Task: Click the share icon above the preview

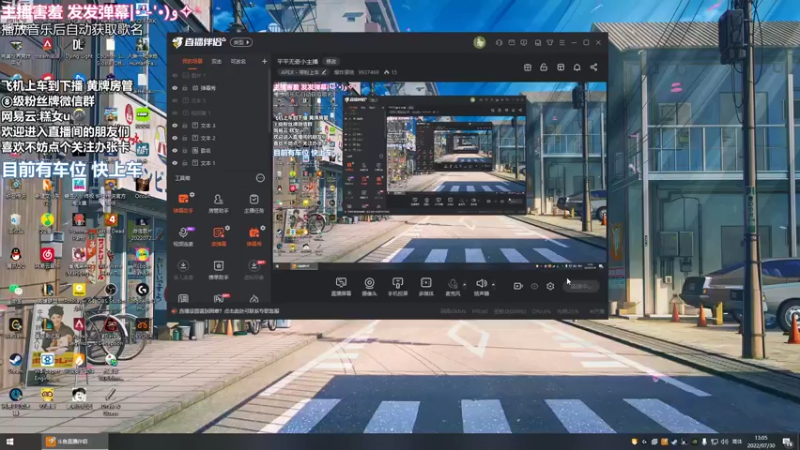Action: pyautogui.click(x=593, y=67)
